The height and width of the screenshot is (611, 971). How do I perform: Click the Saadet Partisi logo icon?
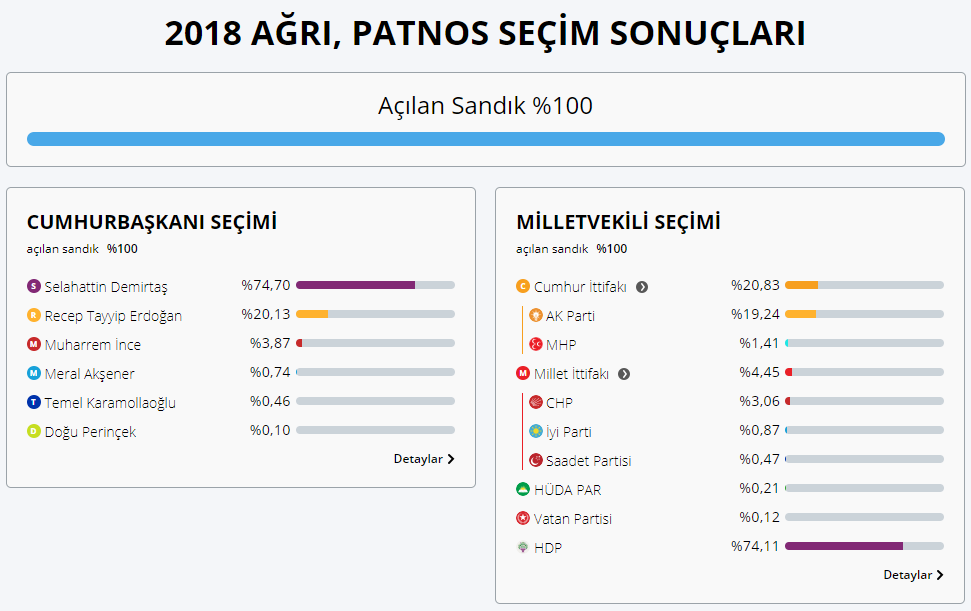(x=536, y=460)
